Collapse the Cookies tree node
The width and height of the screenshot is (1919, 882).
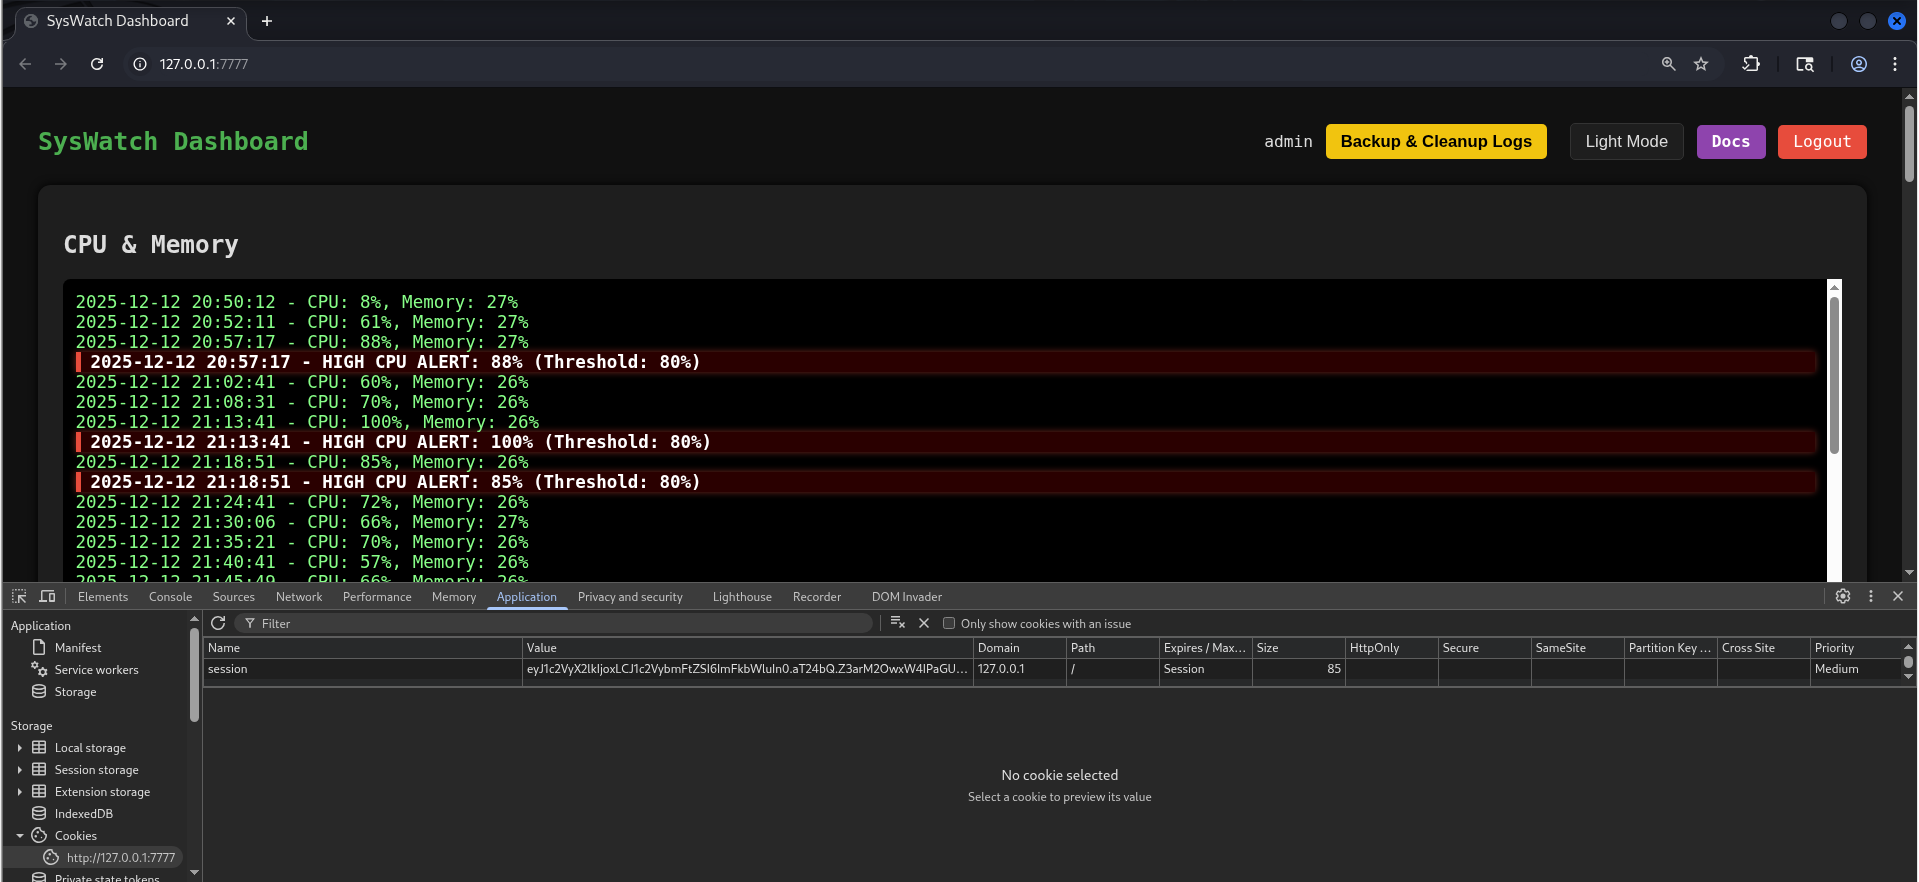19,836
